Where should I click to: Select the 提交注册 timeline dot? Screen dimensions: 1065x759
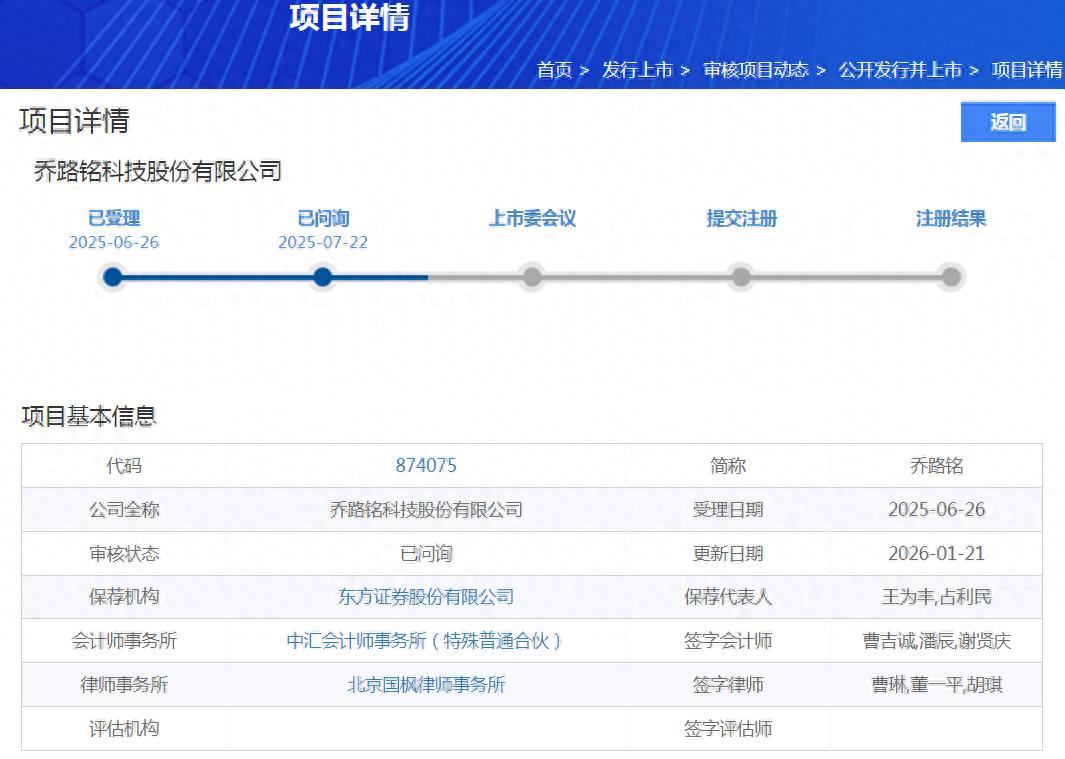click(741, 277)
